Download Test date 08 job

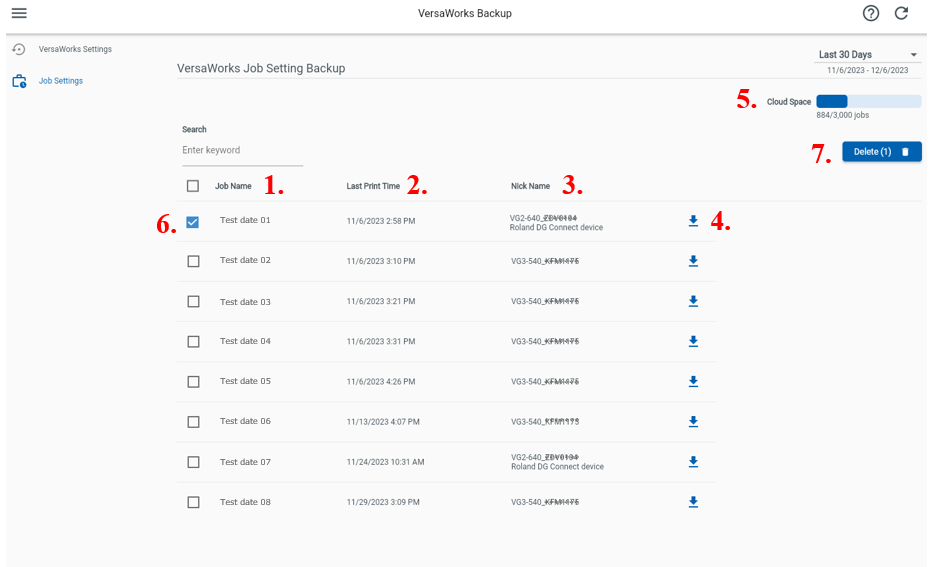[x=693, y=502]
